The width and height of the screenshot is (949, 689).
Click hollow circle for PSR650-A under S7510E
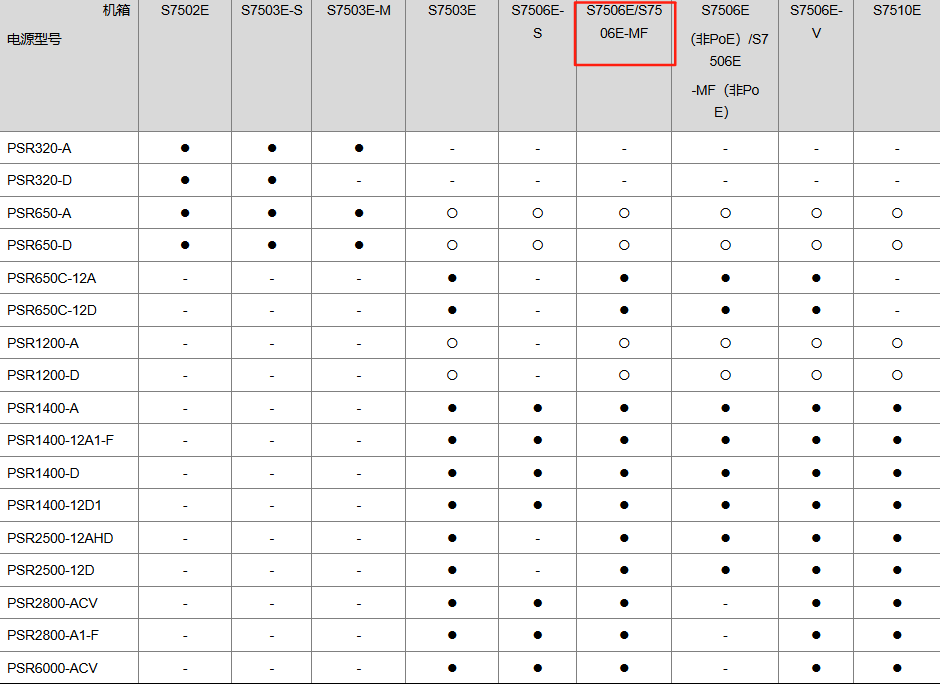pos(897,213)
